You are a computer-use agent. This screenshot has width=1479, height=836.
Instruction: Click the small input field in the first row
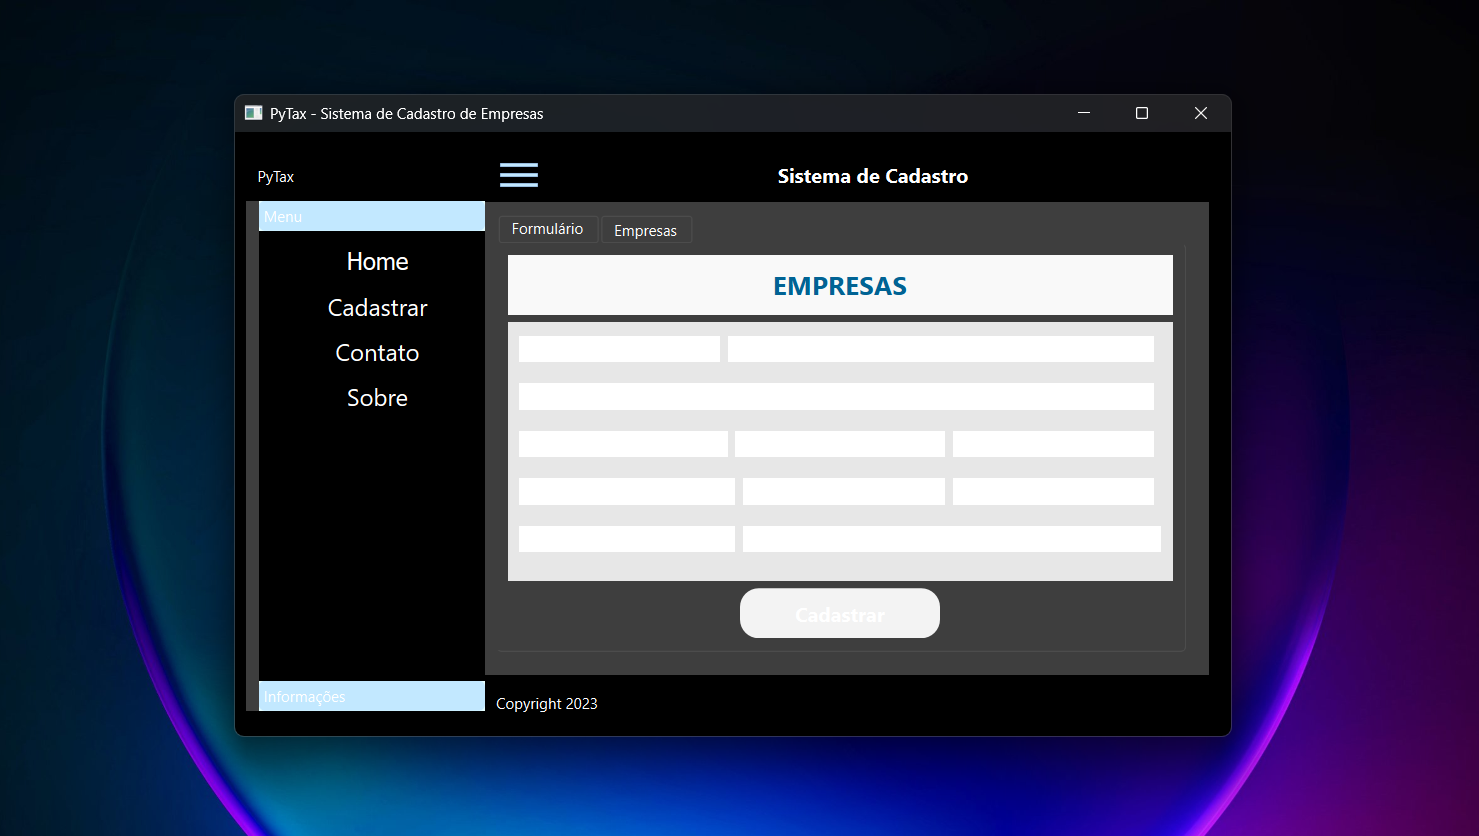(618, 348)
